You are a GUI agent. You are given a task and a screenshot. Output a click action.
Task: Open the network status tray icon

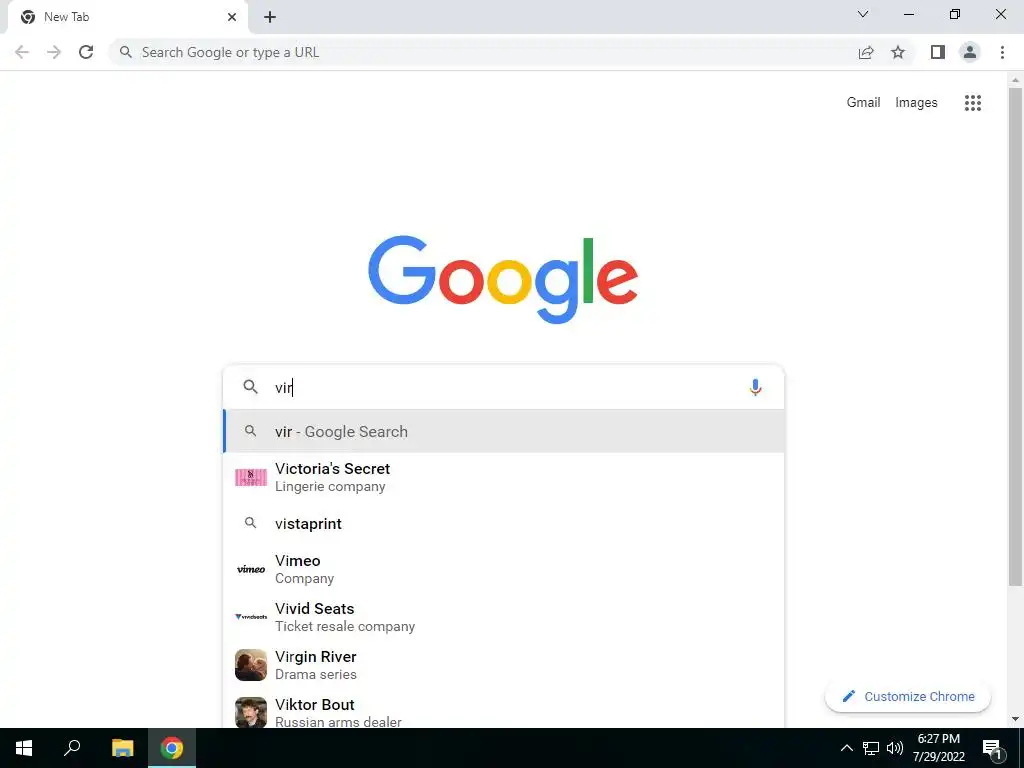(871, 748)
